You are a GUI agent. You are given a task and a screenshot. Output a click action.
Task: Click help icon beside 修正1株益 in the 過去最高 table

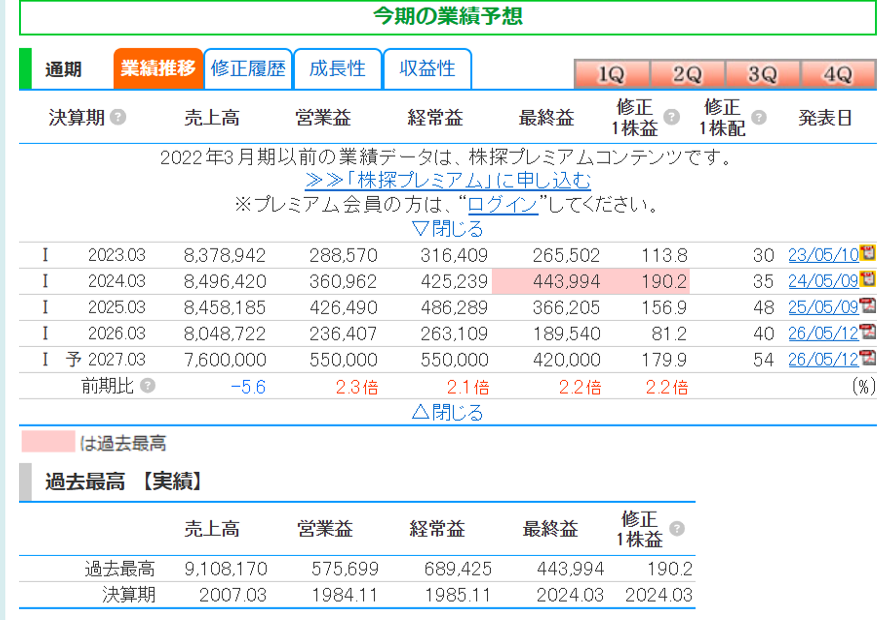(677, 529)
